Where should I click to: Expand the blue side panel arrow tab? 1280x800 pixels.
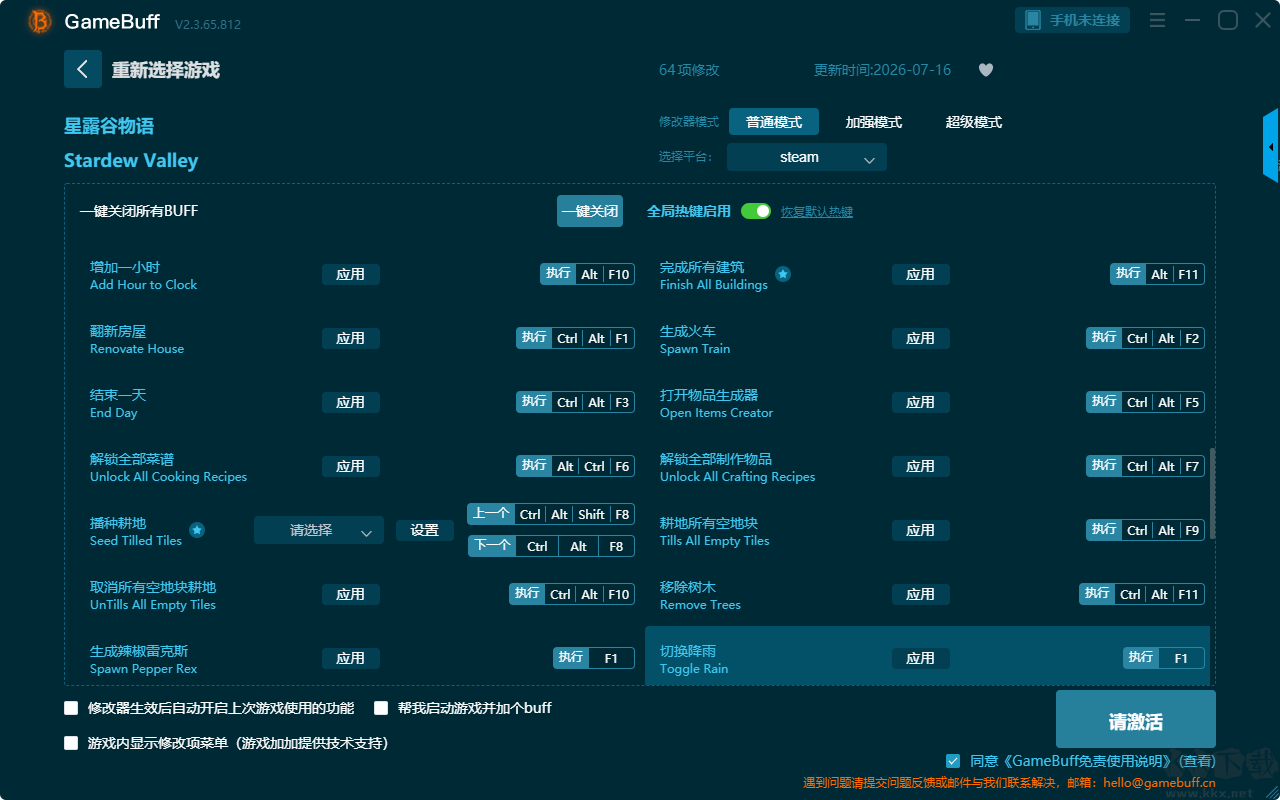pos(1271,146)
